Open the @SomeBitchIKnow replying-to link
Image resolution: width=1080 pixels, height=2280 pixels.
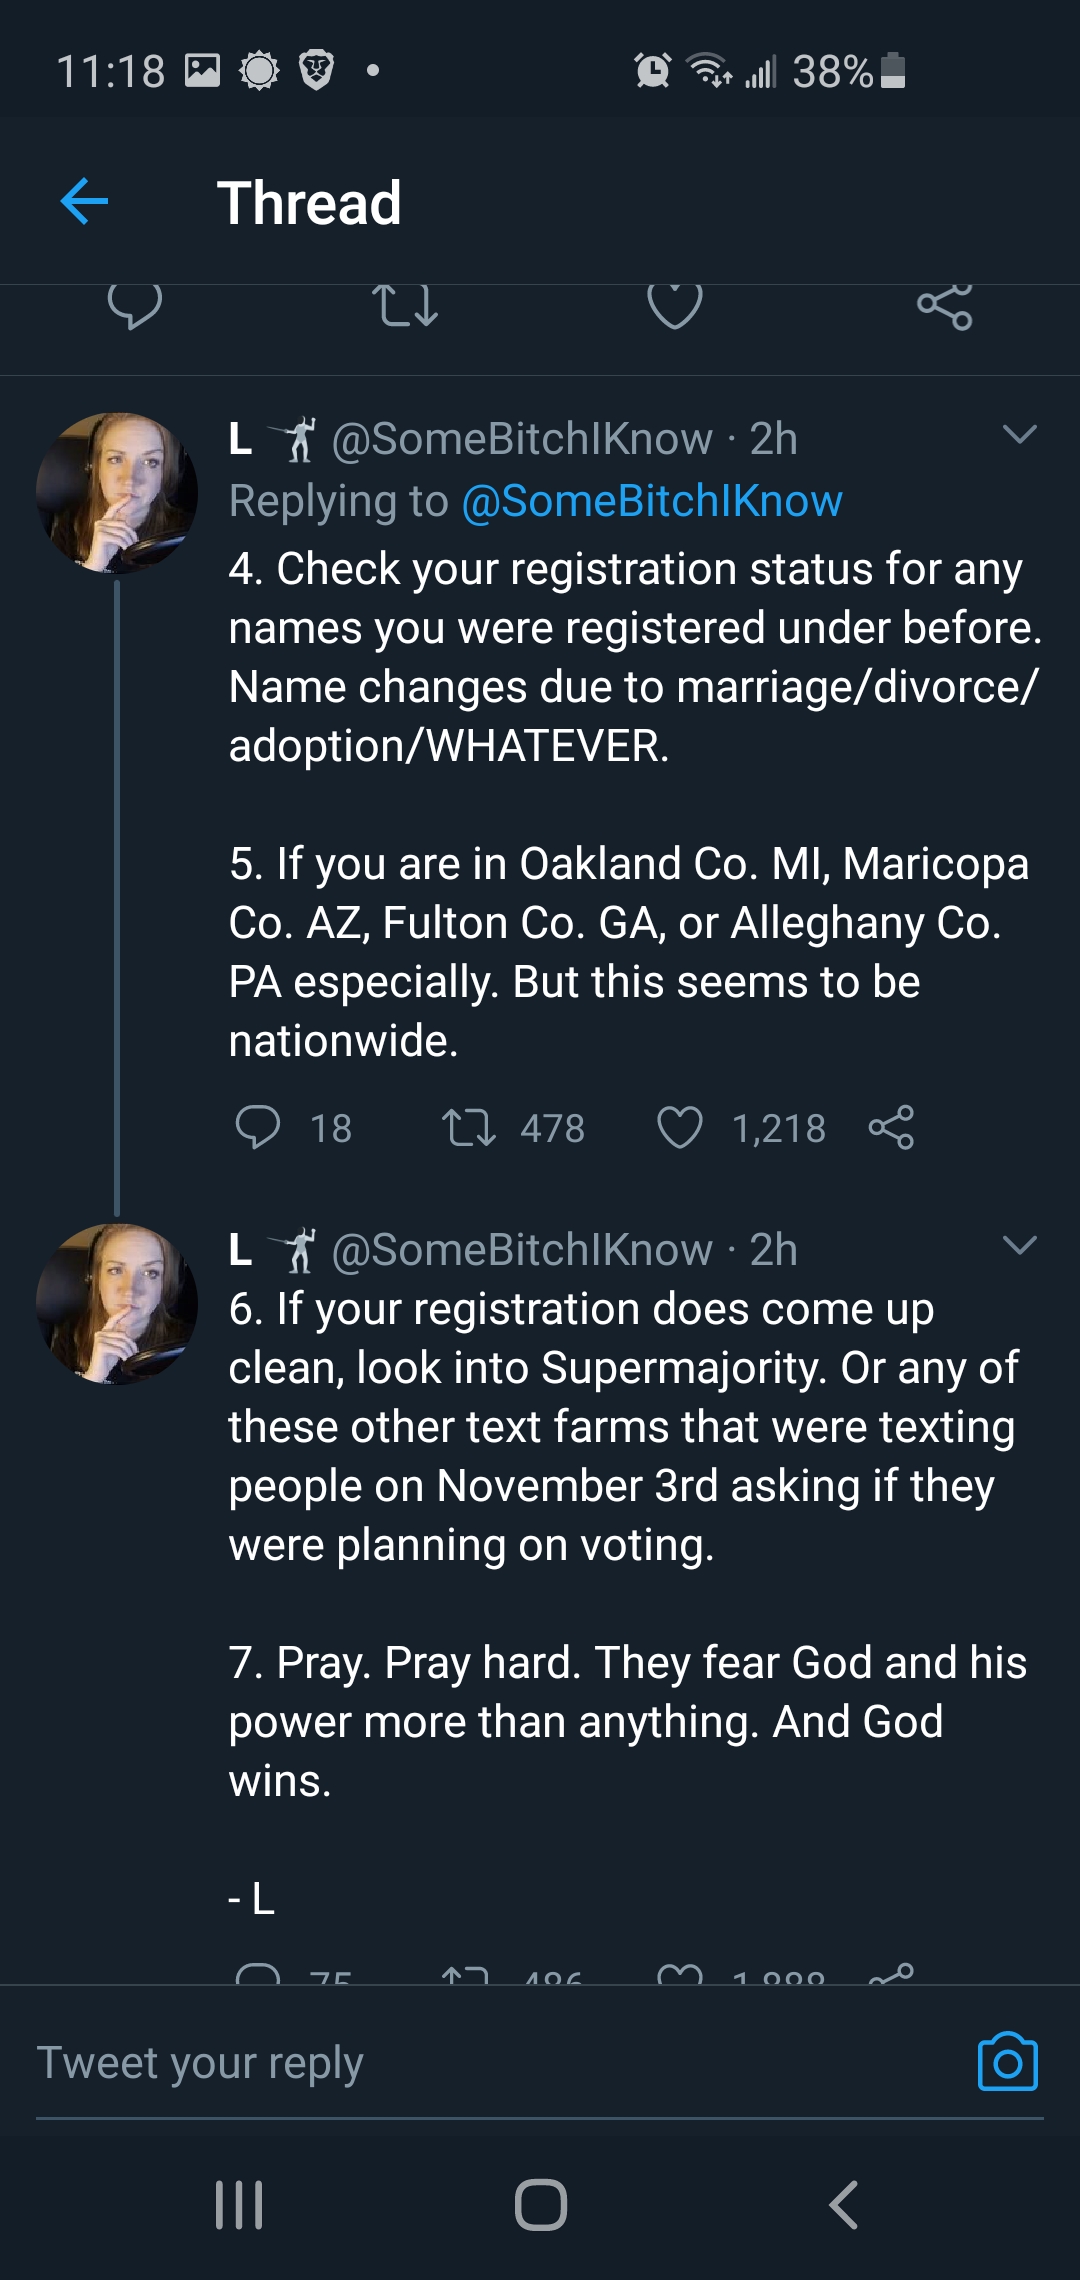click(x=652, y=501)
